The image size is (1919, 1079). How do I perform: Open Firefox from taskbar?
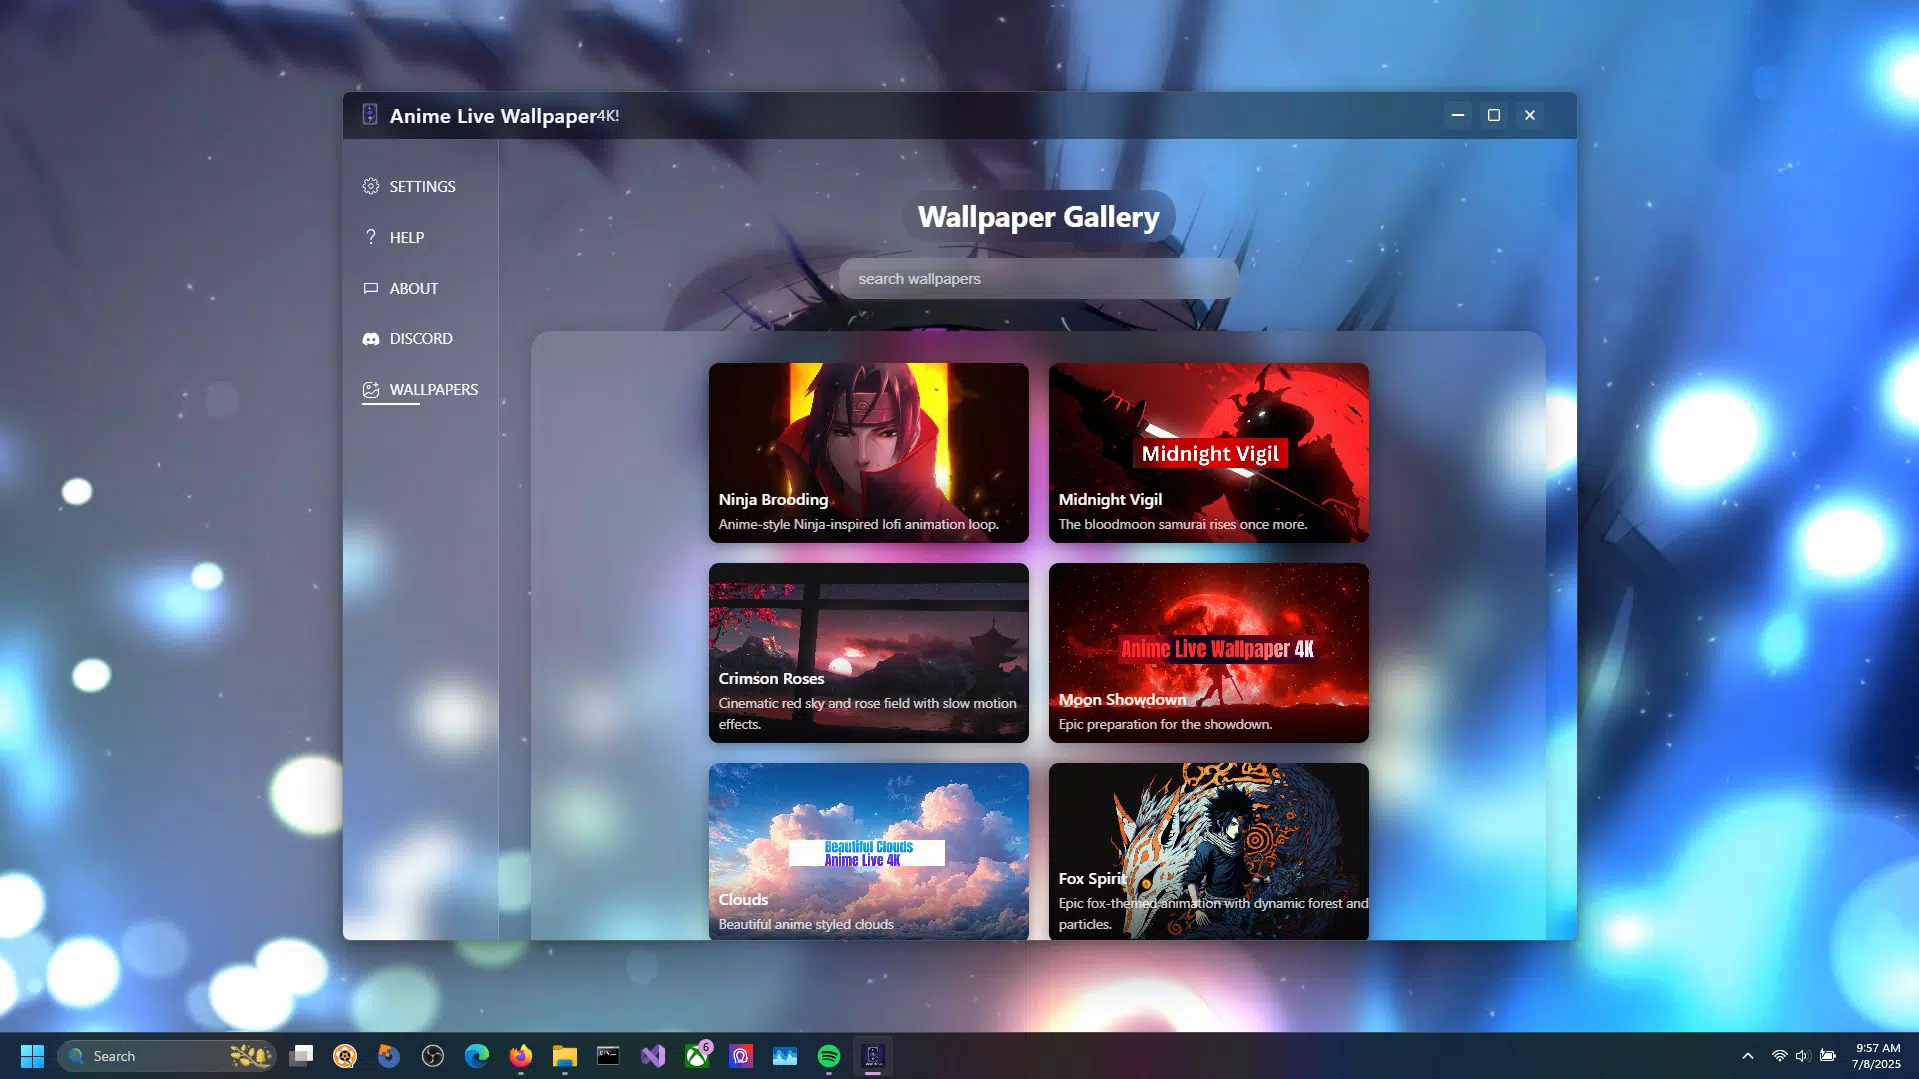click(x=521, y=1056)
